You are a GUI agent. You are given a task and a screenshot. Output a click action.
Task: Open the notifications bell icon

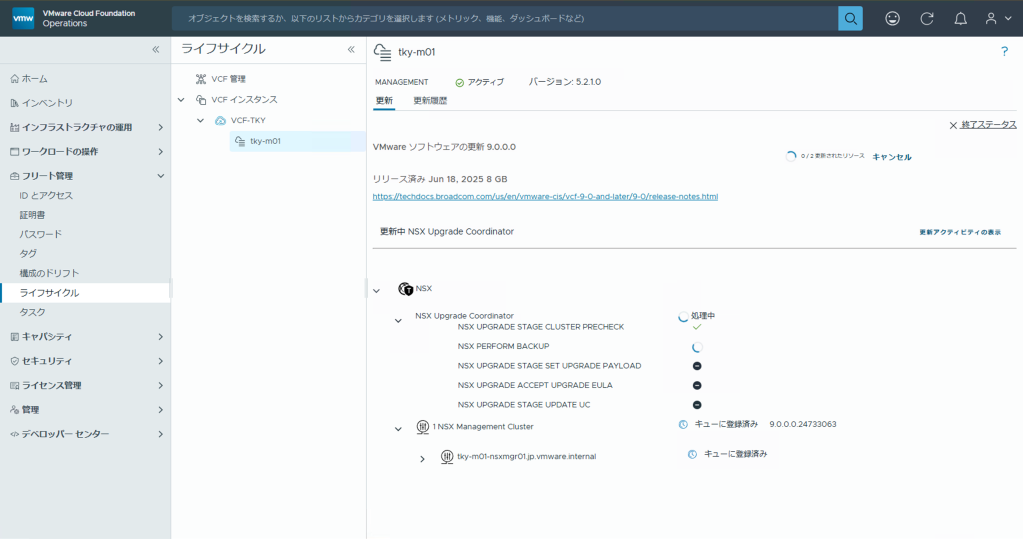pos(960,18)
